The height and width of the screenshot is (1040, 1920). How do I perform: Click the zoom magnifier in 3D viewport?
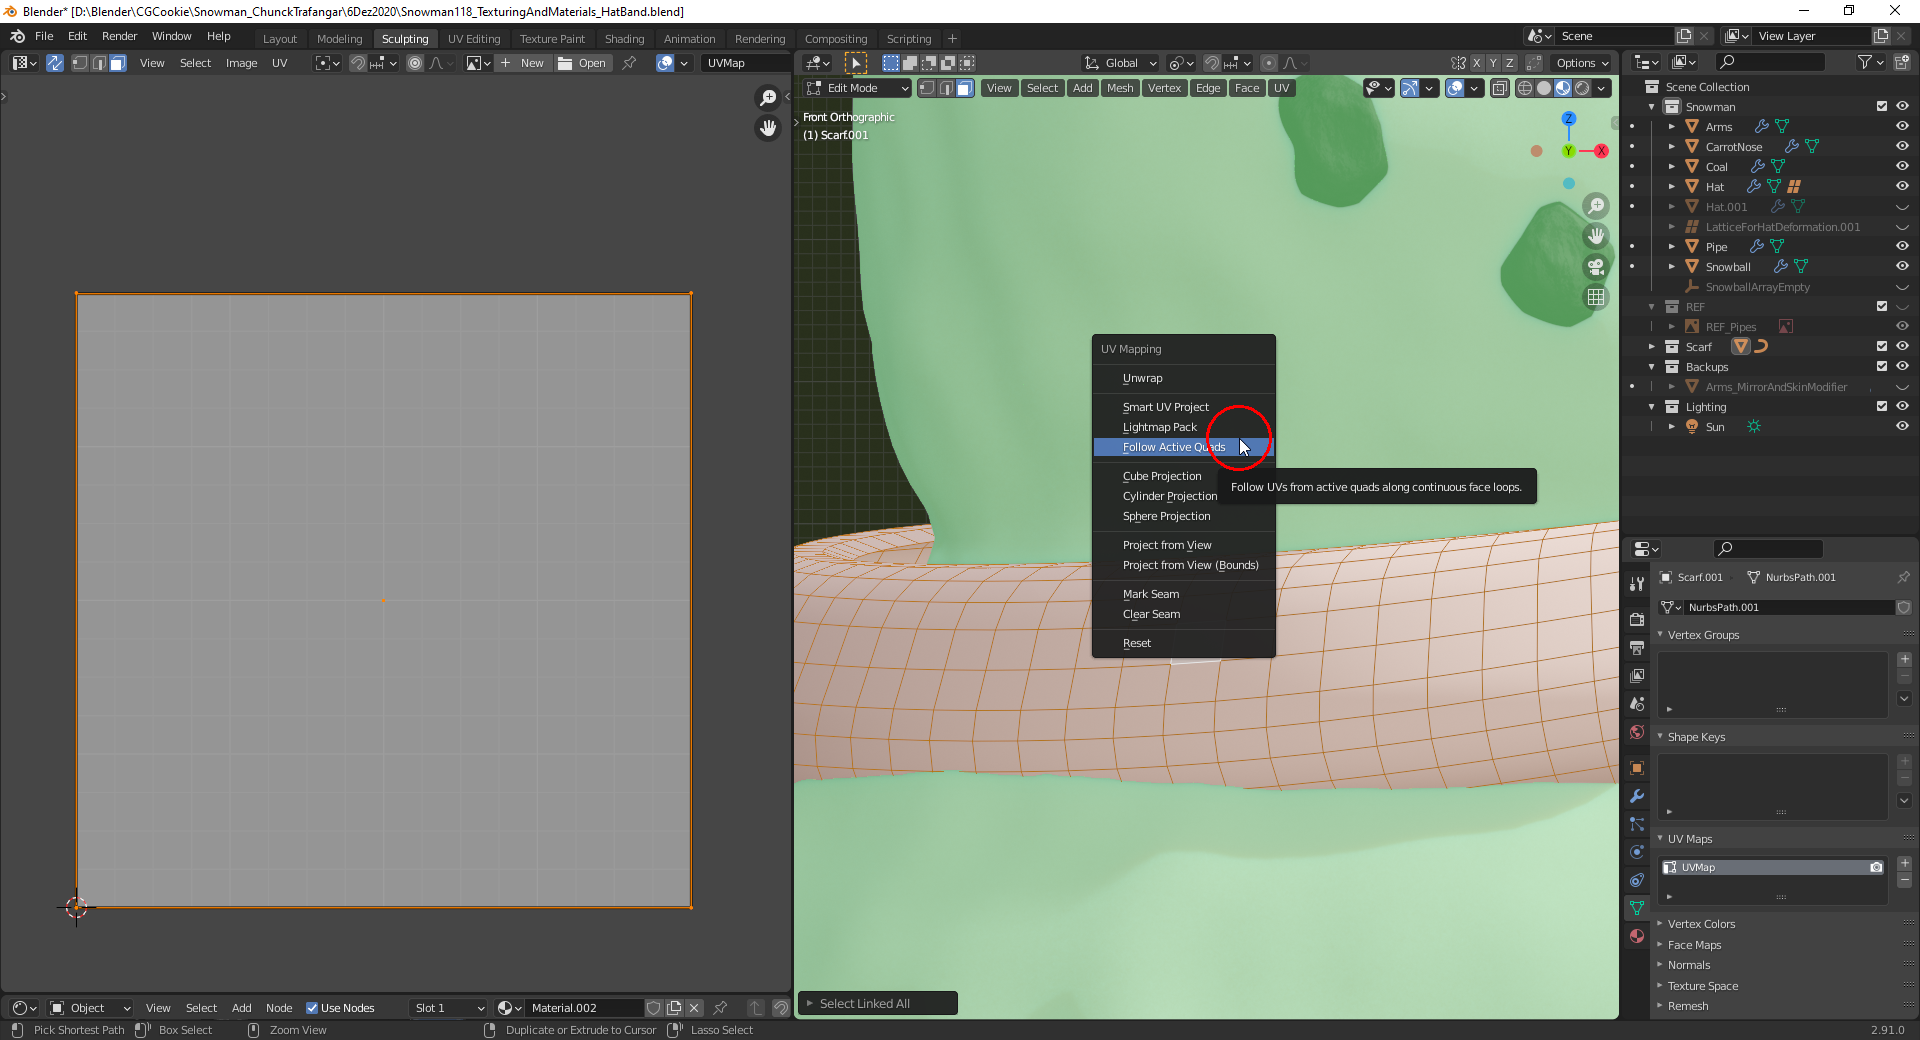coord(1596,206)
